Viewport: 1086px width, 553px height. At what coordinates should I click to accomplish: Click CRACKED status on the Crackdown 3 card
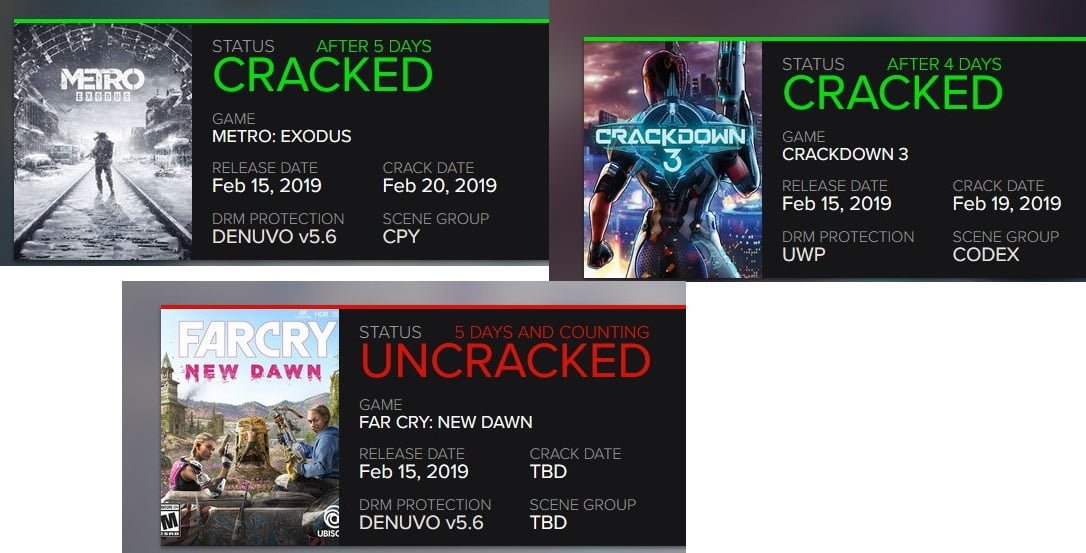[x=892, y=94]
